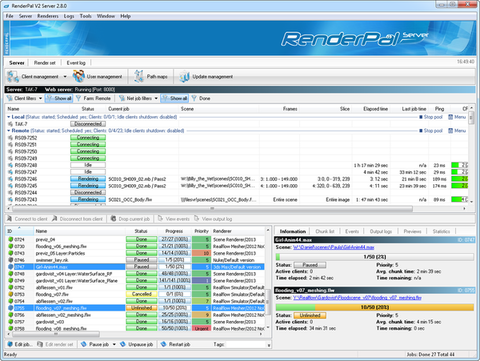Click the Unpause job icon
The width and height of the screenshot is (480, 361).
(x=123, y=344)
